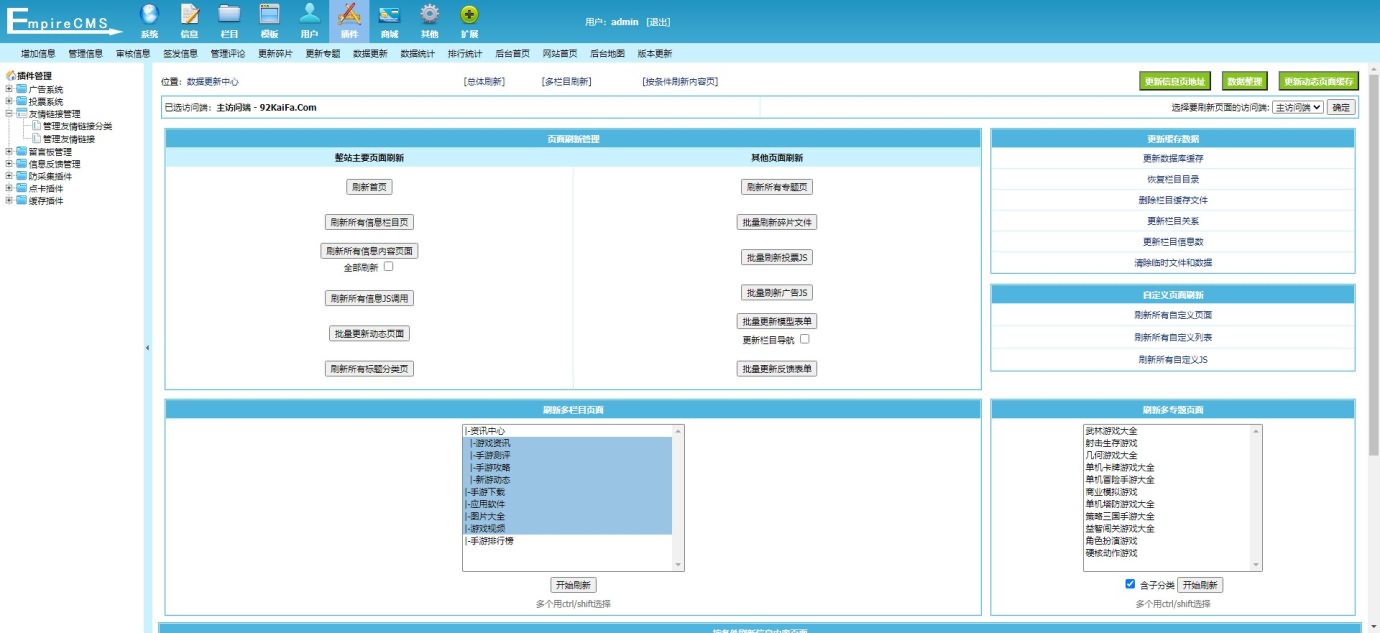
Task: Click scroll-up arrow of 专题 listbox
Action: [1256, 430]
